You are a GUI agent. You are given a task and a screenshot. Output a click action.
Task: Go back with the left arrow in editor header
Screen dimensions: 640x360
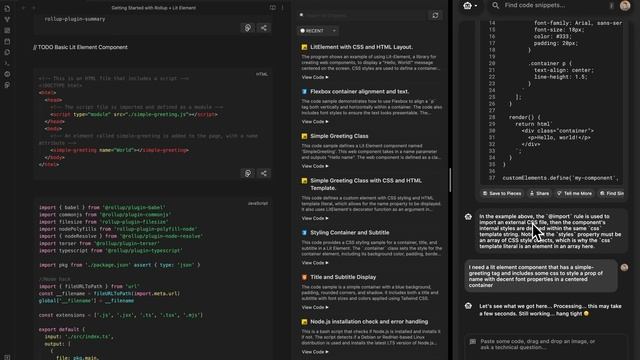tap(23, 8)
